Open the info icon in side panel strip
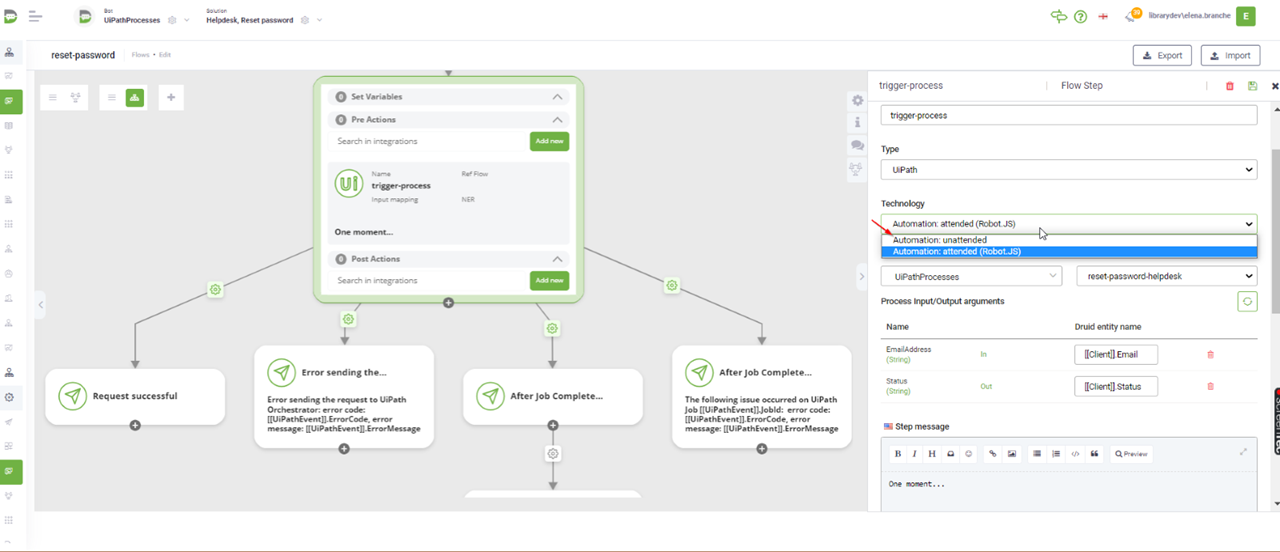1280x552 pixels. click(x=857, y=122)
